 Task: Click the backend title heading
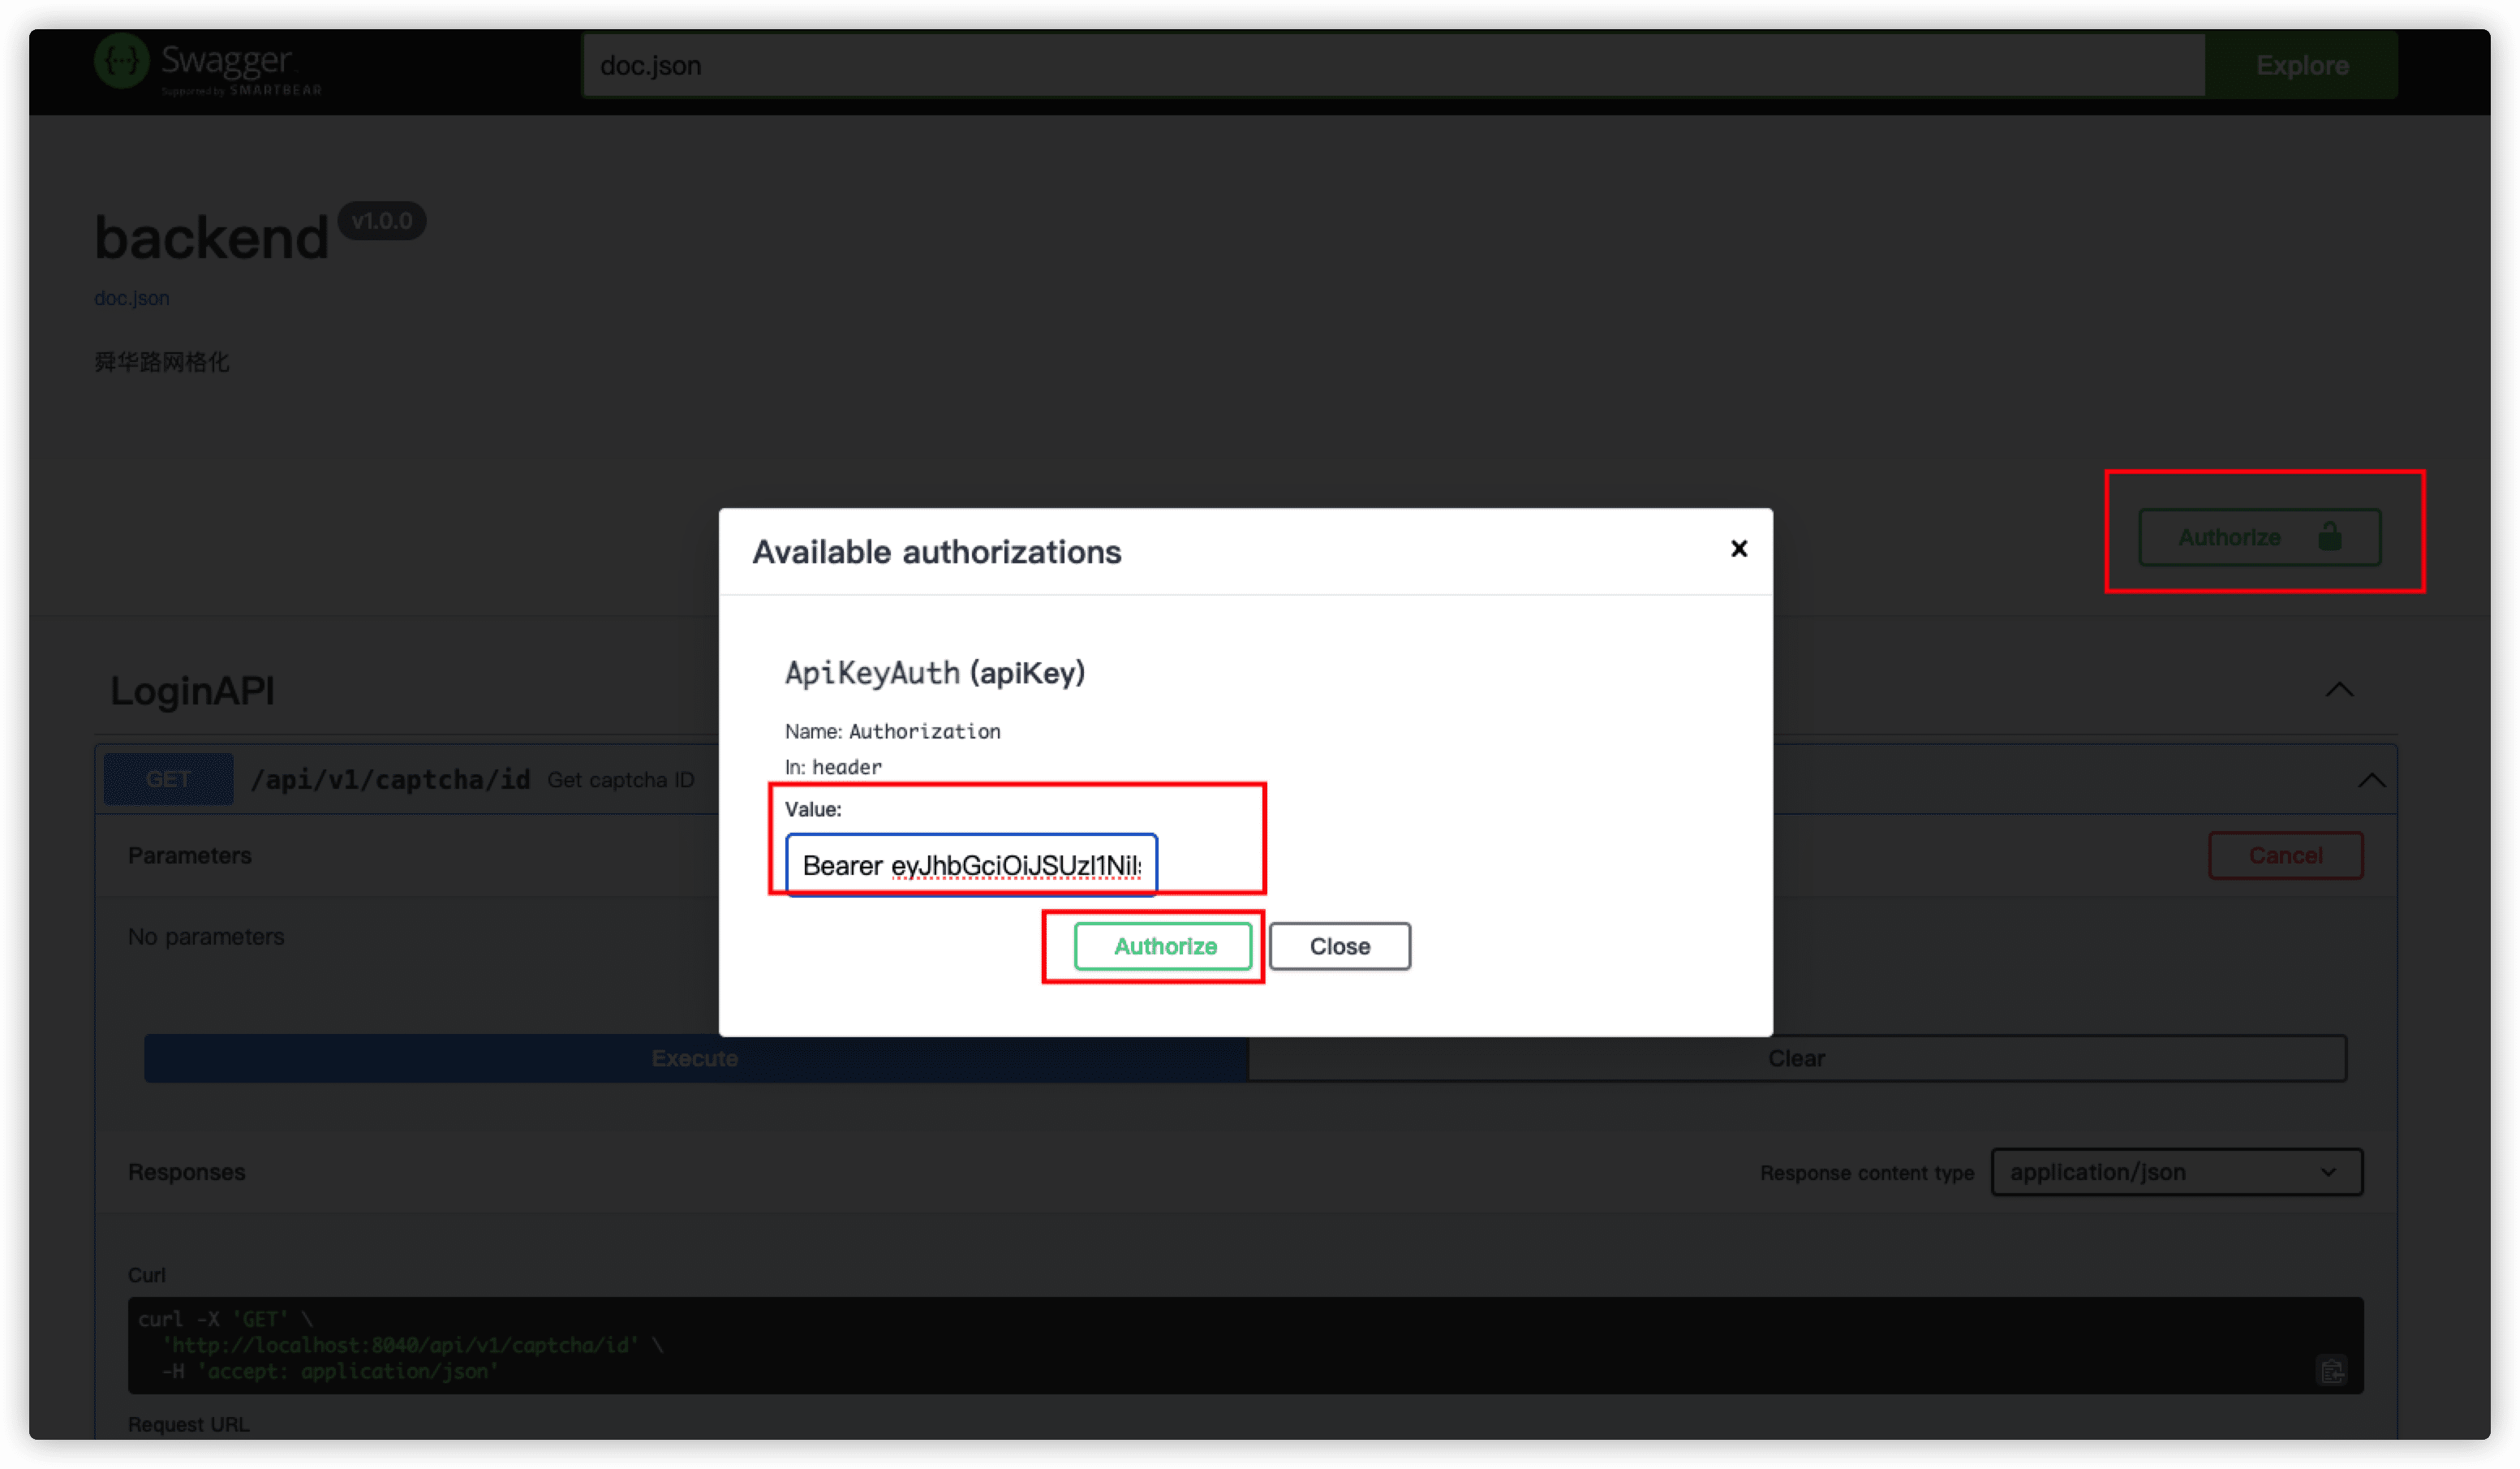pyautogui.click(x=211, y=238)
